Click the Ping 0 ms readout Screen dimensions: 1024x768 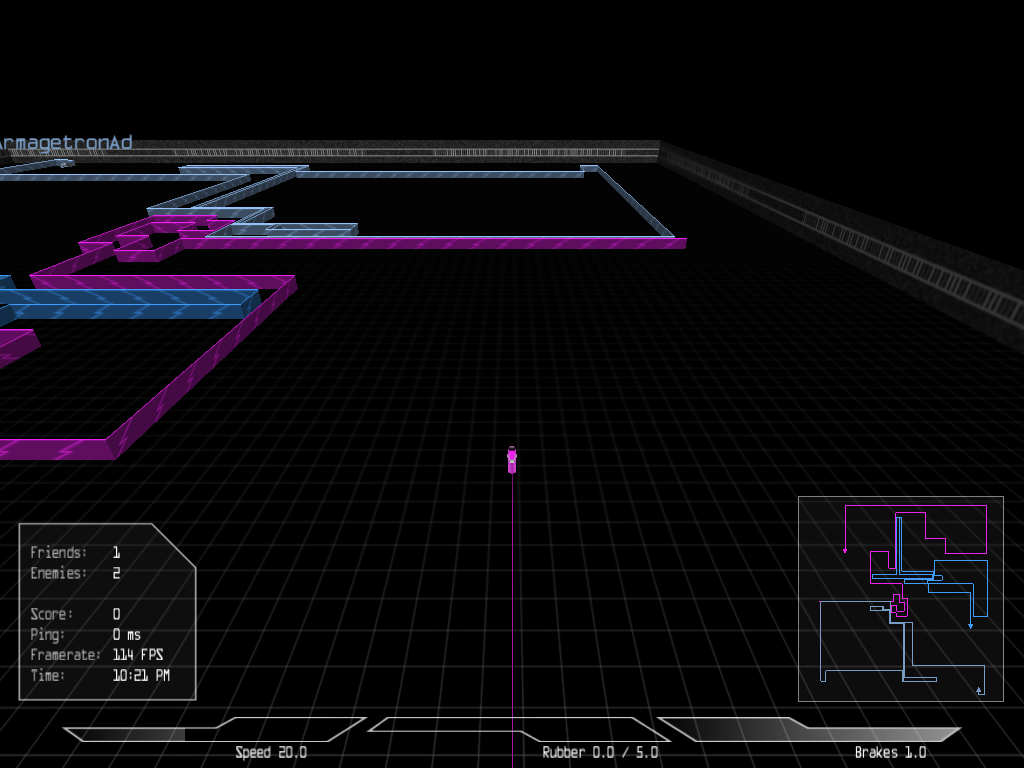127,635
